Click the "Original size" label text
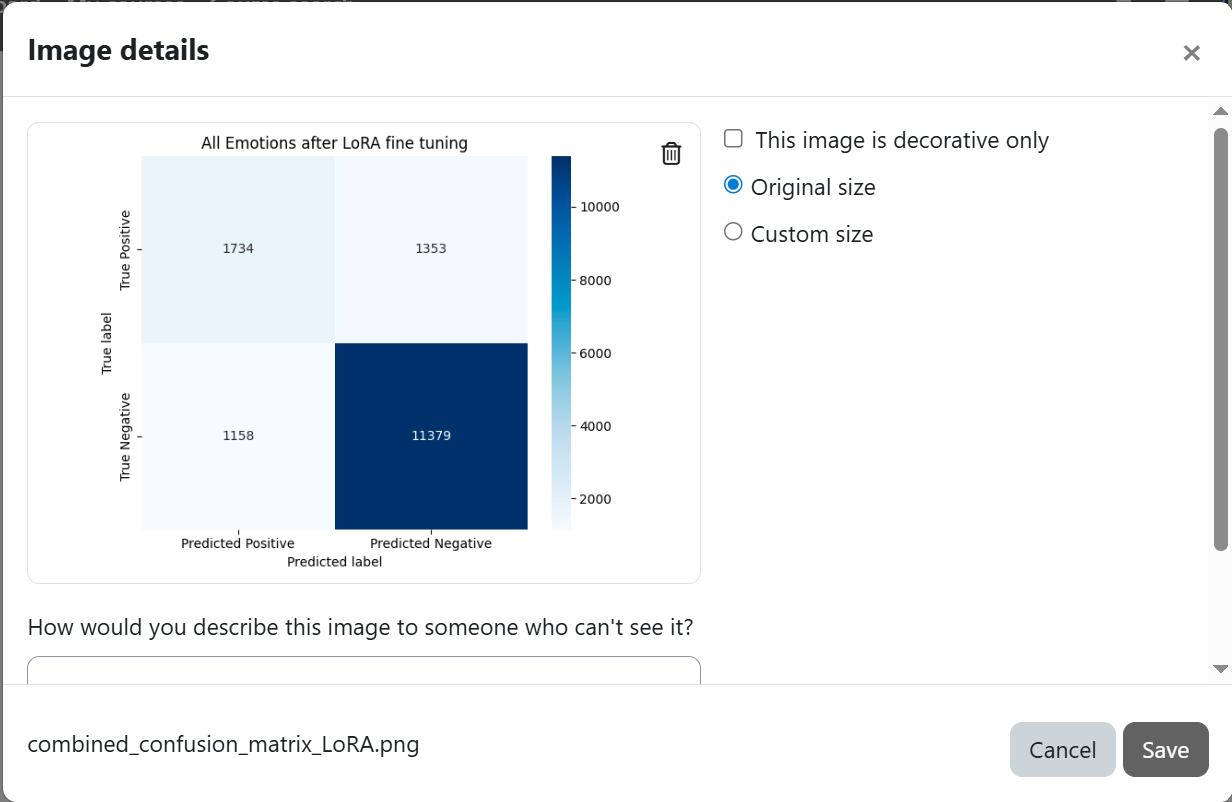This screenshot has width=1232, height=802. (x=813, y=187)
